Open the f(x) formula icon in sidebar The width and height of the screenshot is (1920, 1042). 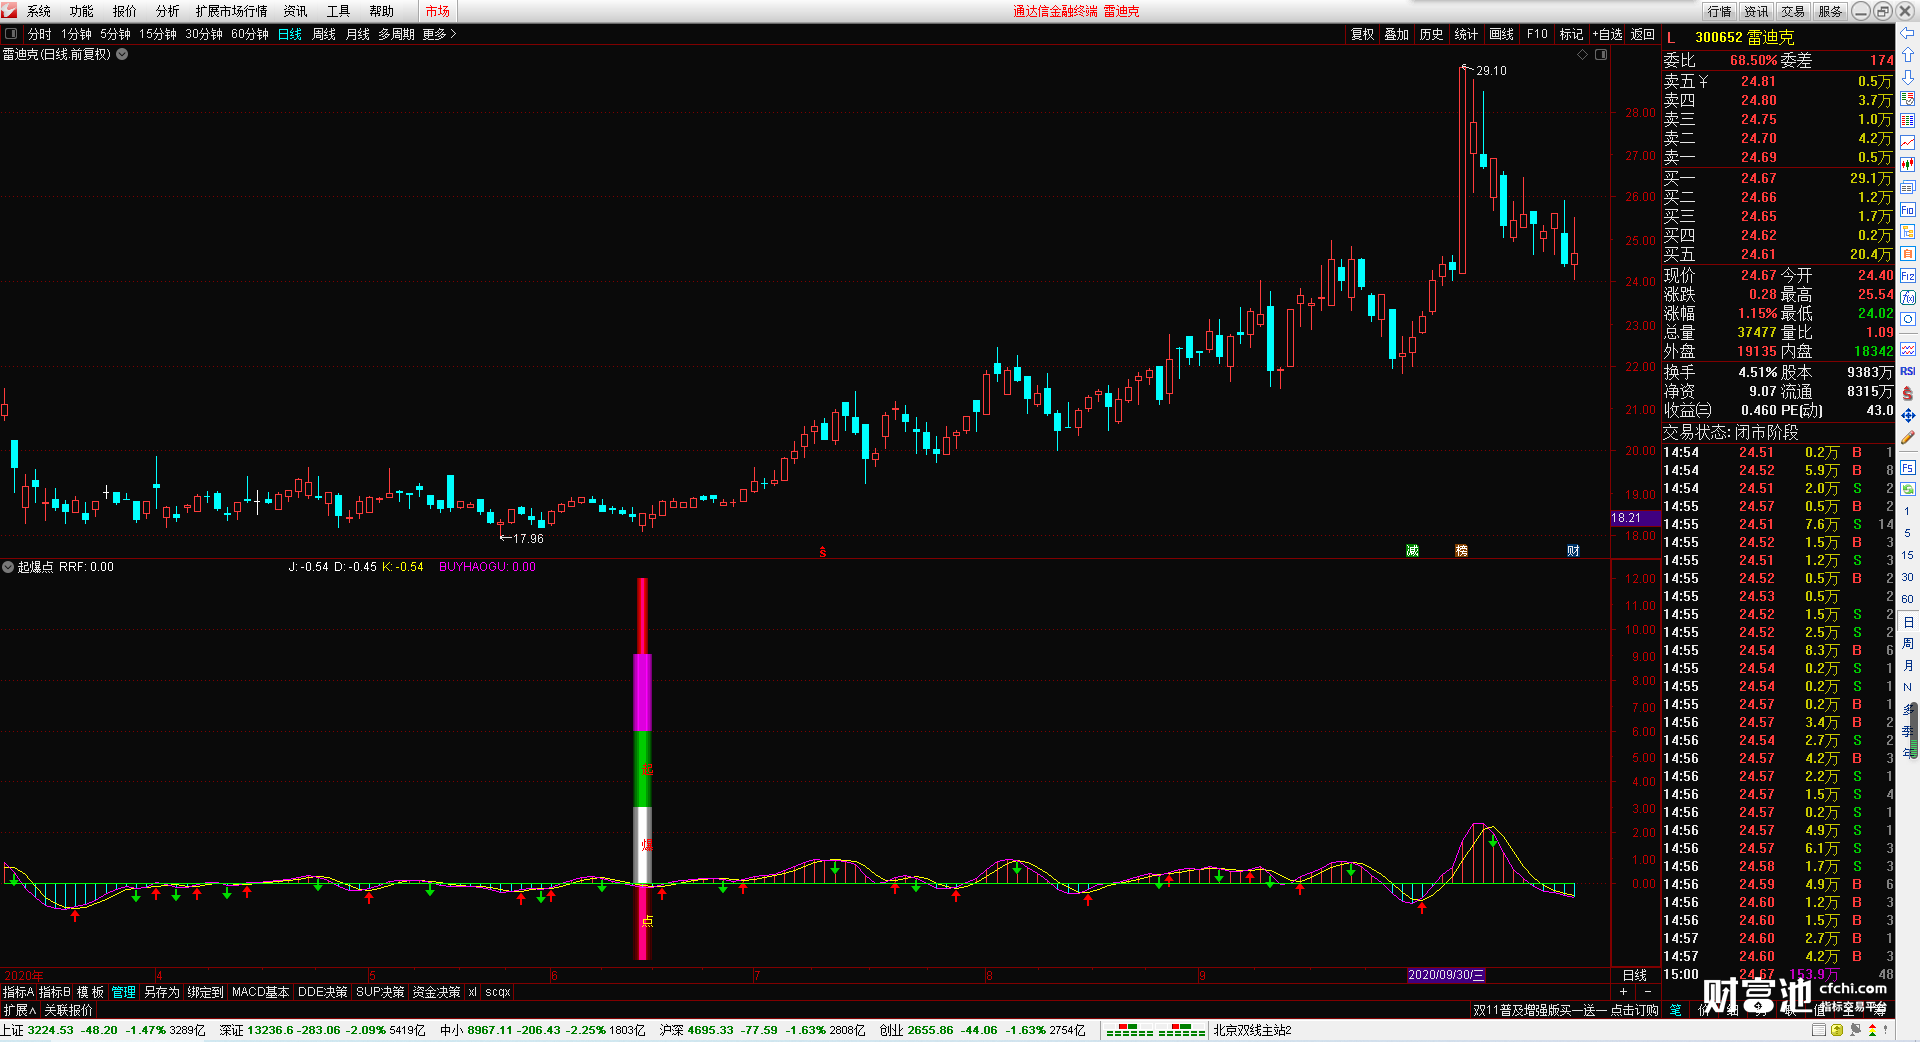click(x=1907, y=297)
